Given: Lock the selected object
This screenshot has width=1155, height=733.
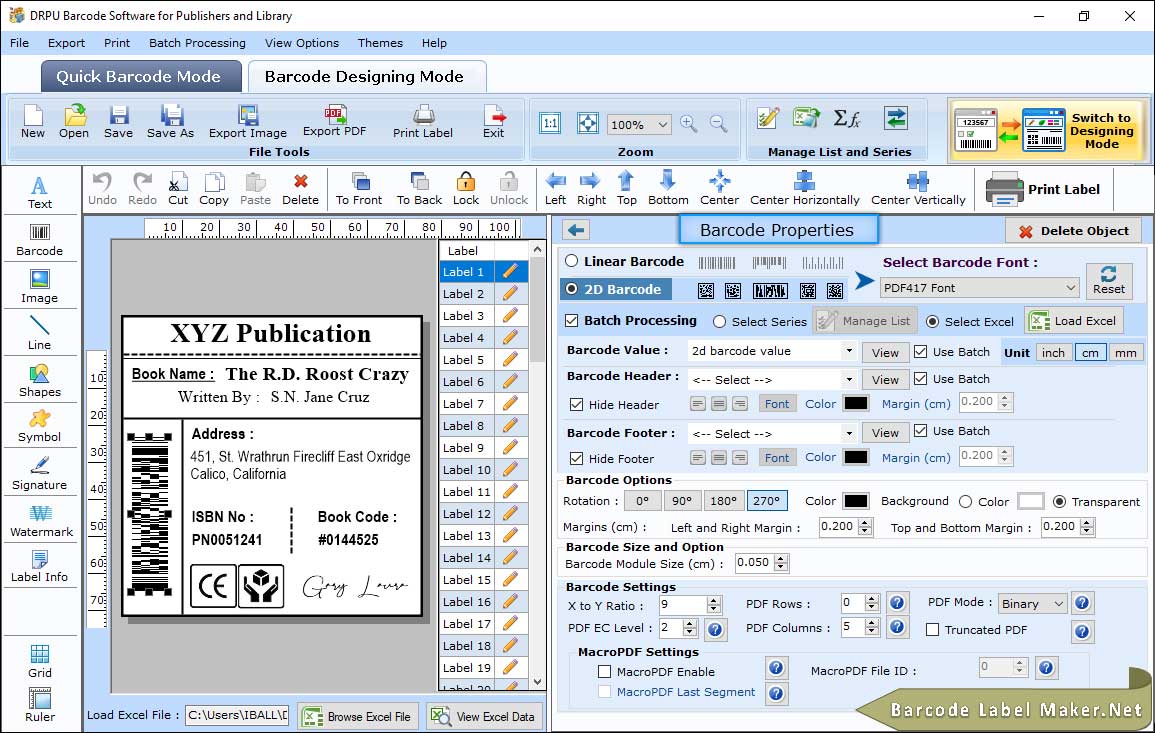Looking at the screenshot, I should (466, 189).
